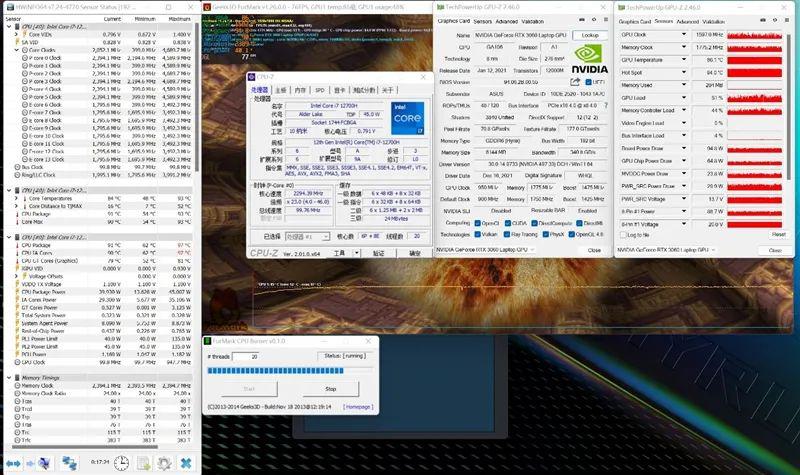The height and width of the screenshot is (475, 800).
Task: Click the Lookup button in GPU-Z
Action: pos(590,35)
